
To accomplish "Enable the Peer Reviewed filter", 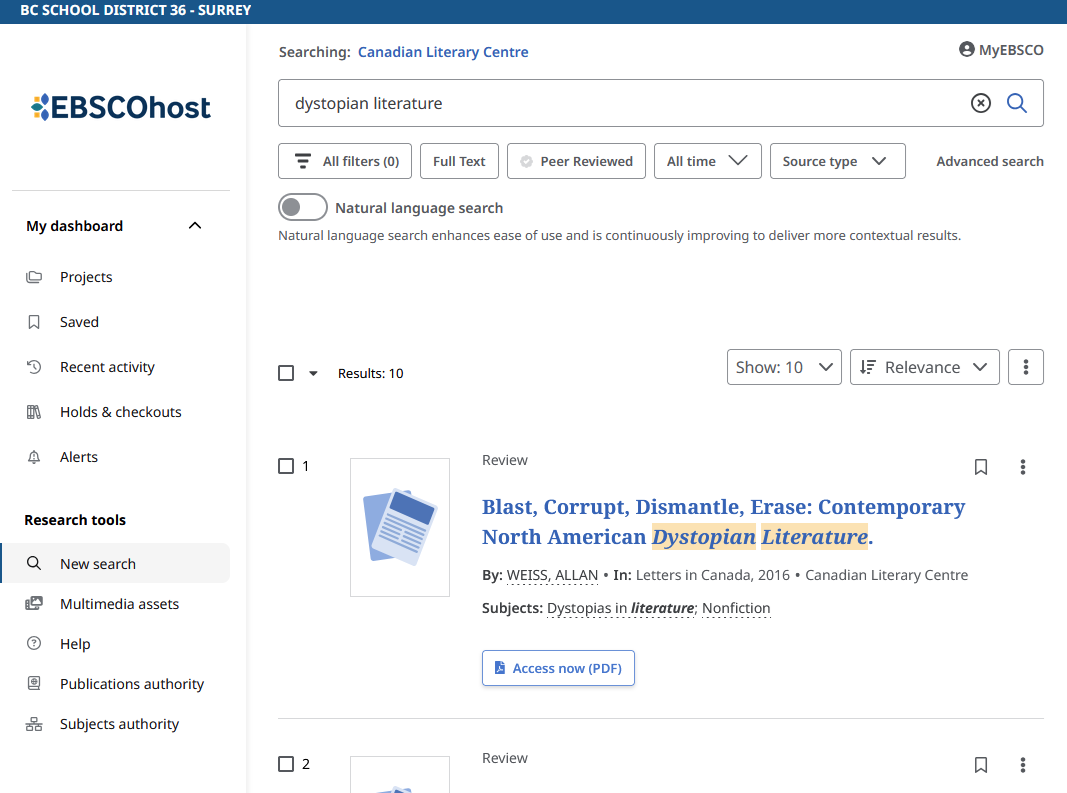I will click(x=576, y=161).
